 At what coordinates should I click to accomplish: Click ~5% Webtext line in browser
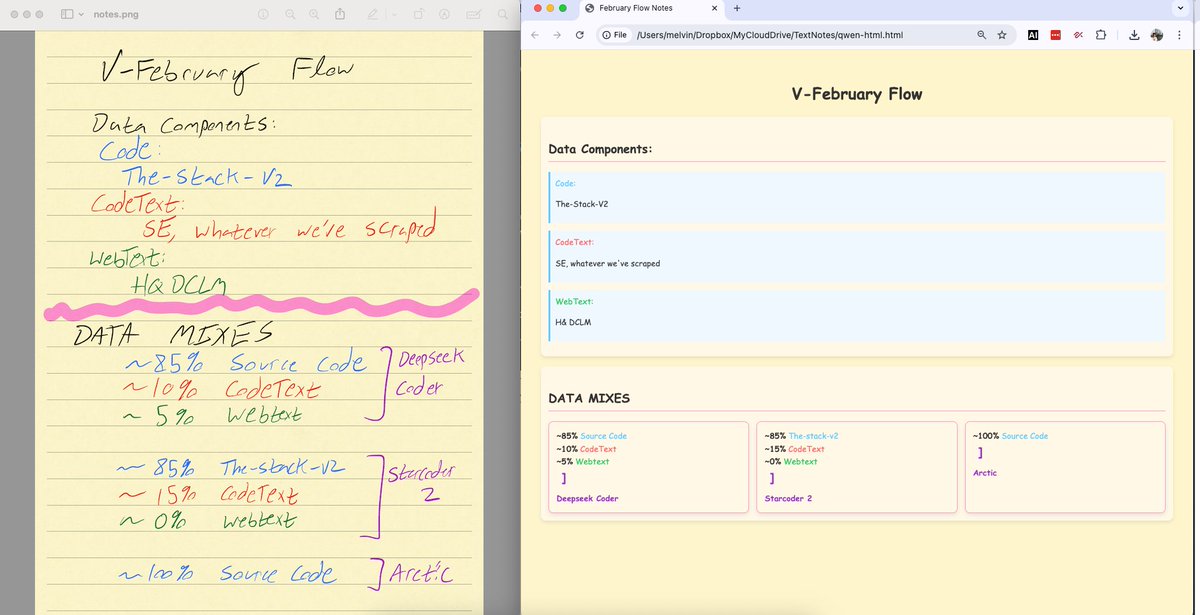pyautogui.click(x=582, y=461)
